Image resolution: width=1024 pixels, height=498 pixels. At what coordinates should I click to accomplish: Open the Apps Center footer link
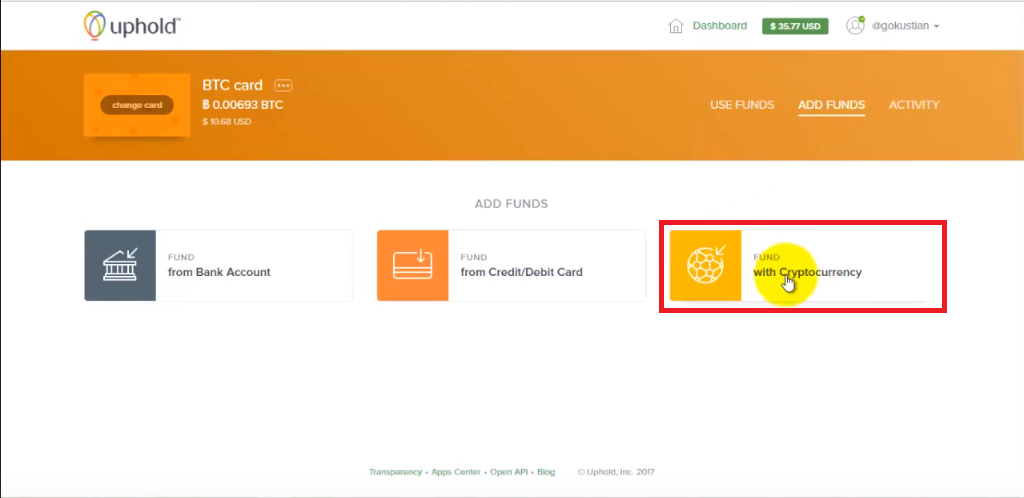(x=456, y=472)
